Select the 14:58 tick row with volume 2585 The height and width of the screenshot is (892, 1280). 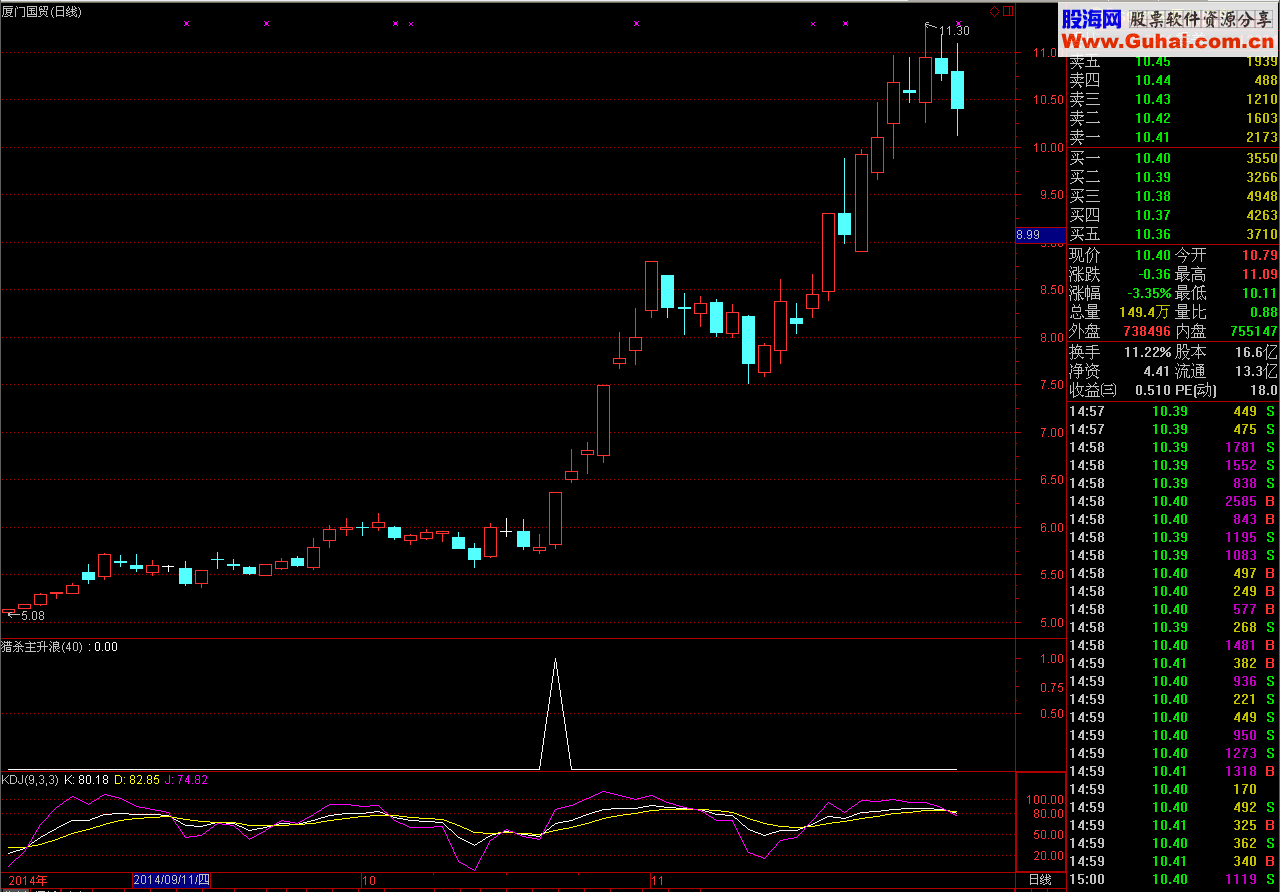(x=1174, y=501)
